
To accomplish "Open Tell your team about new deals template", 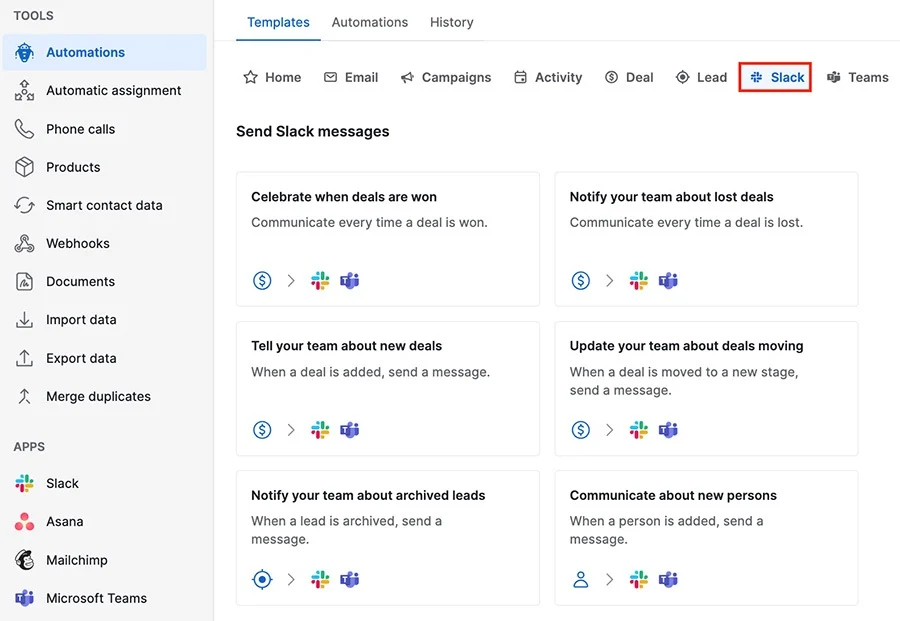I will click(x=388, y=389).
